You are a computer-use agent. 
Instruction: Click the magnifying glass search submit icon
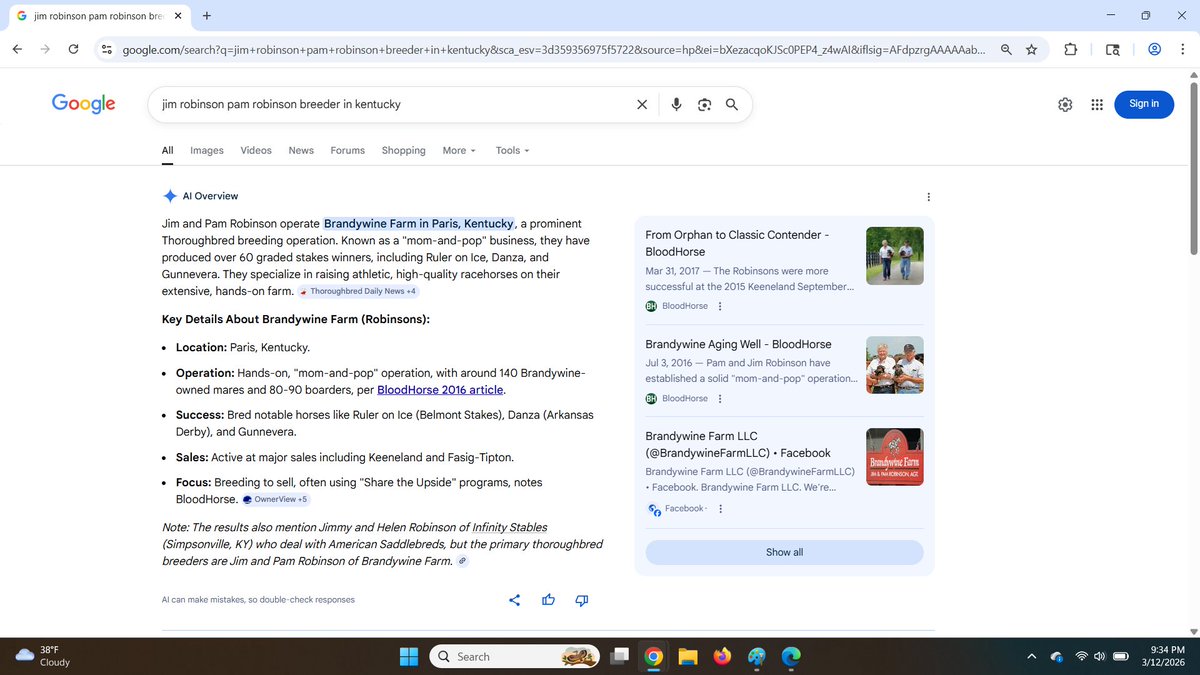tap(732, 104)
